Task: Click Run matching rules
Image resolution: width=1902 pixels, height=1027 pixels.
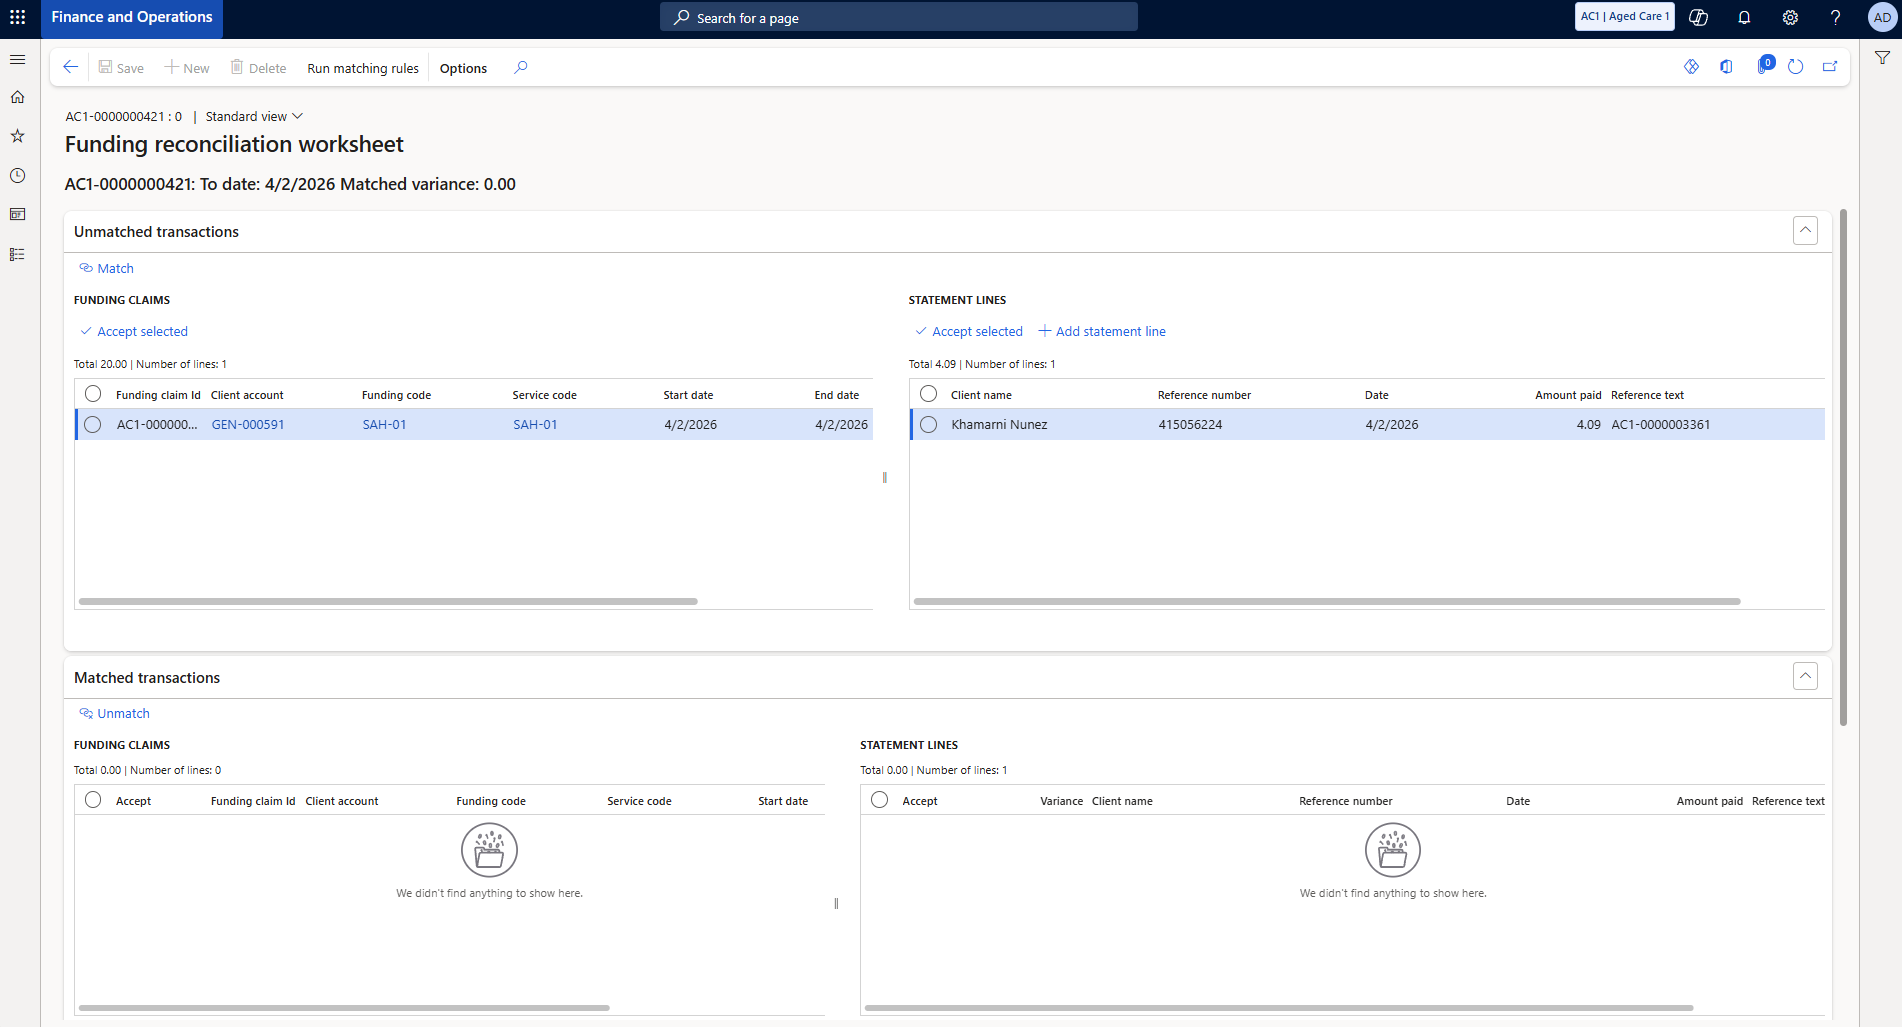Action: click(363, 68)
